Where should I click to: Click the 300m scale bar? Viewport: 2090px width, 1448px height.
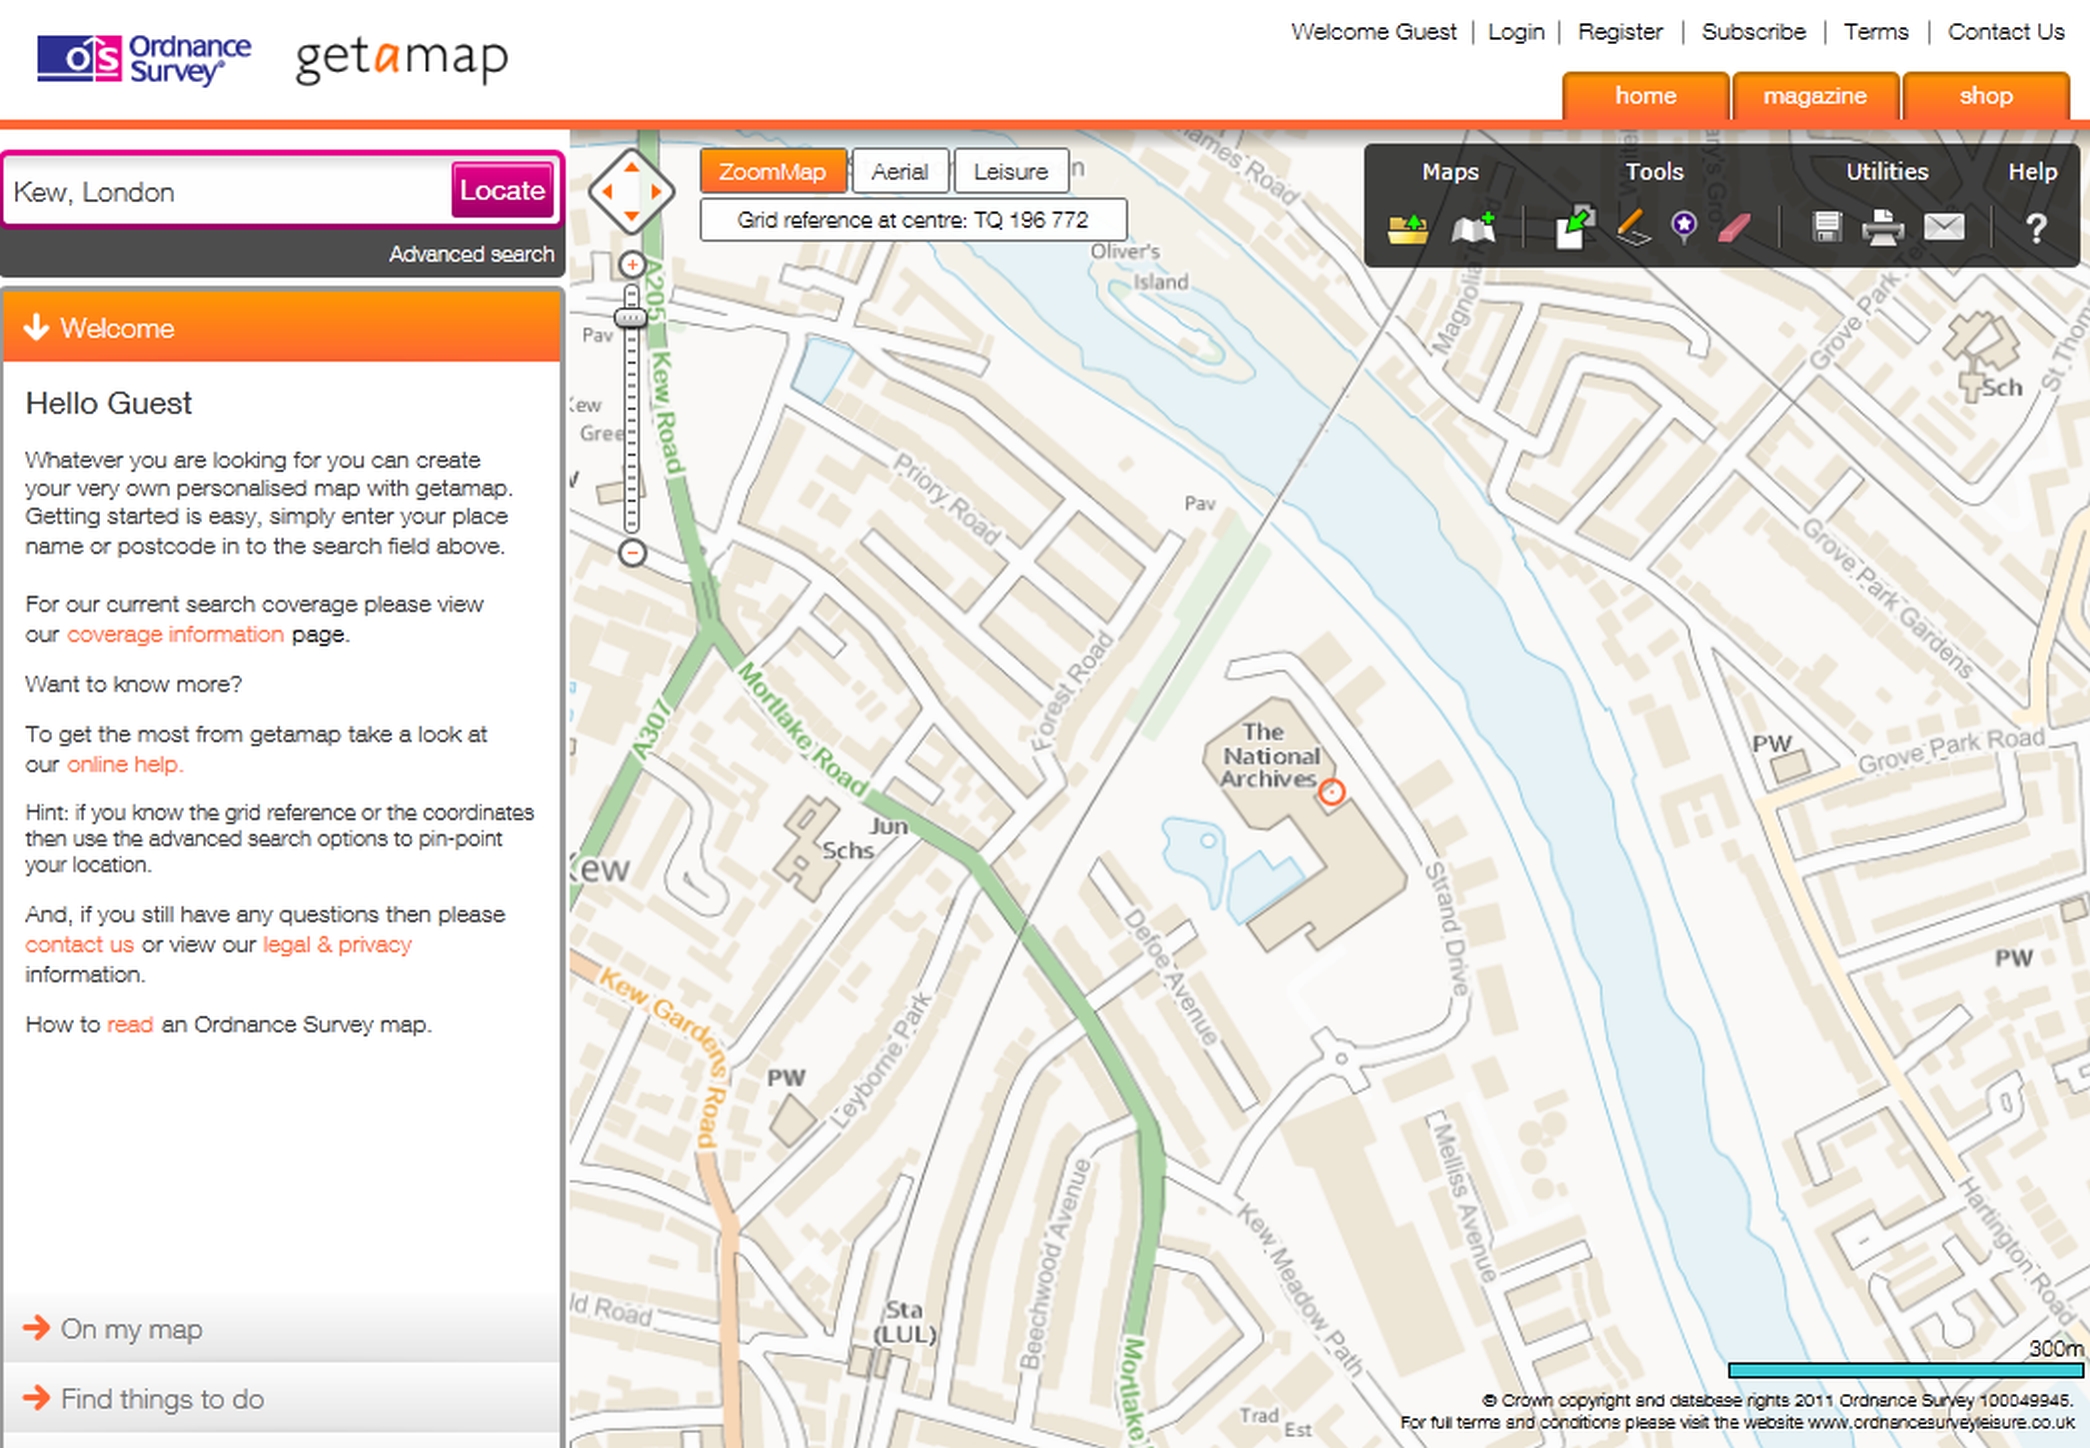tap(1905, 1370)
